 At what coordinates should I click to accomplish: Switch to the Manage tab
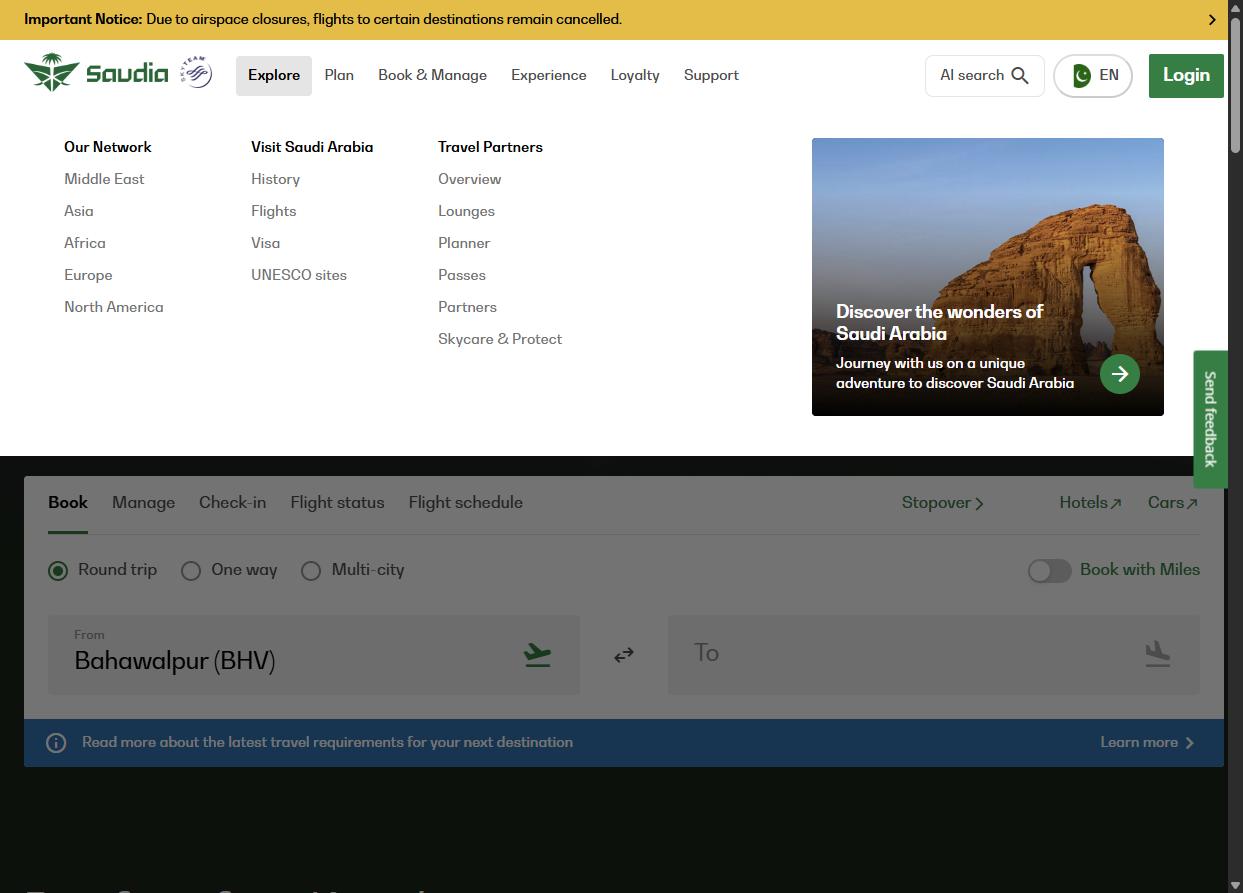[143, 503]
